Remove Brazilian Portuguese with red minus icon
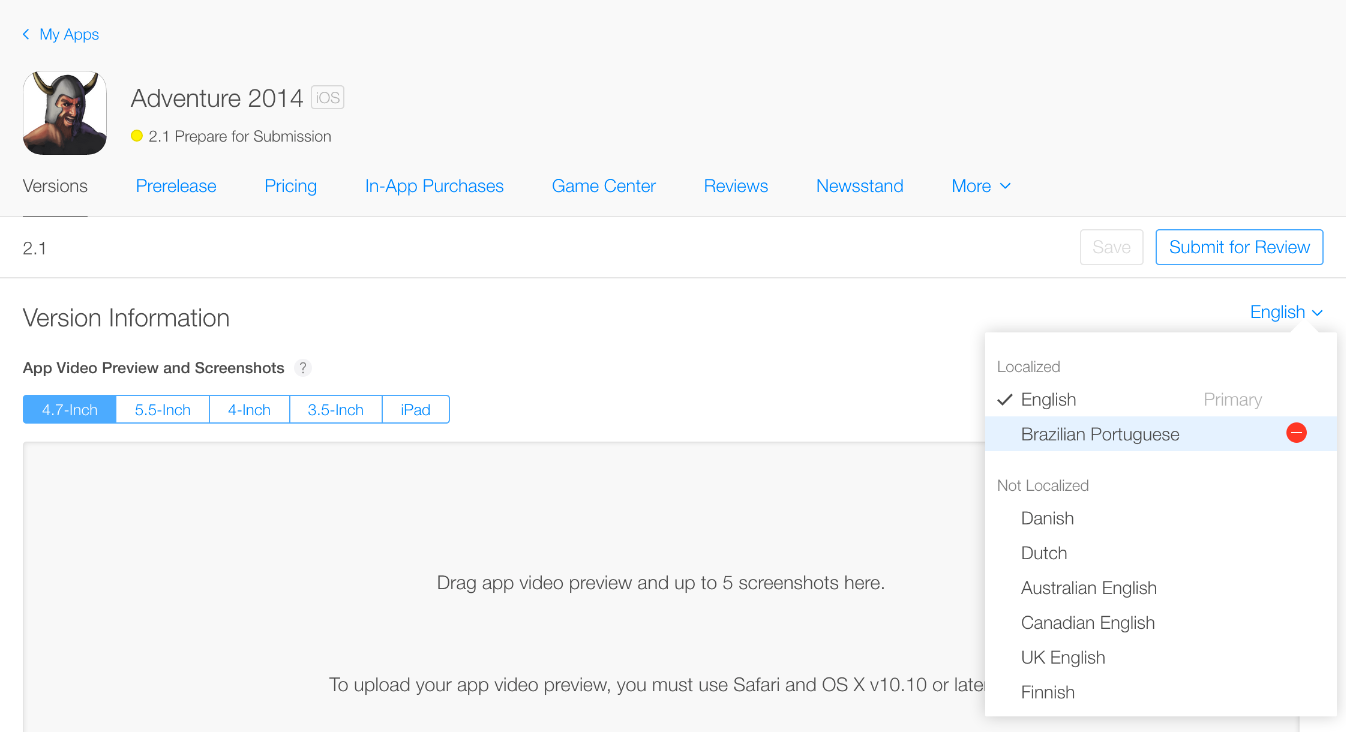The height and width of the screenshot is (732, 1346). 1296,433
